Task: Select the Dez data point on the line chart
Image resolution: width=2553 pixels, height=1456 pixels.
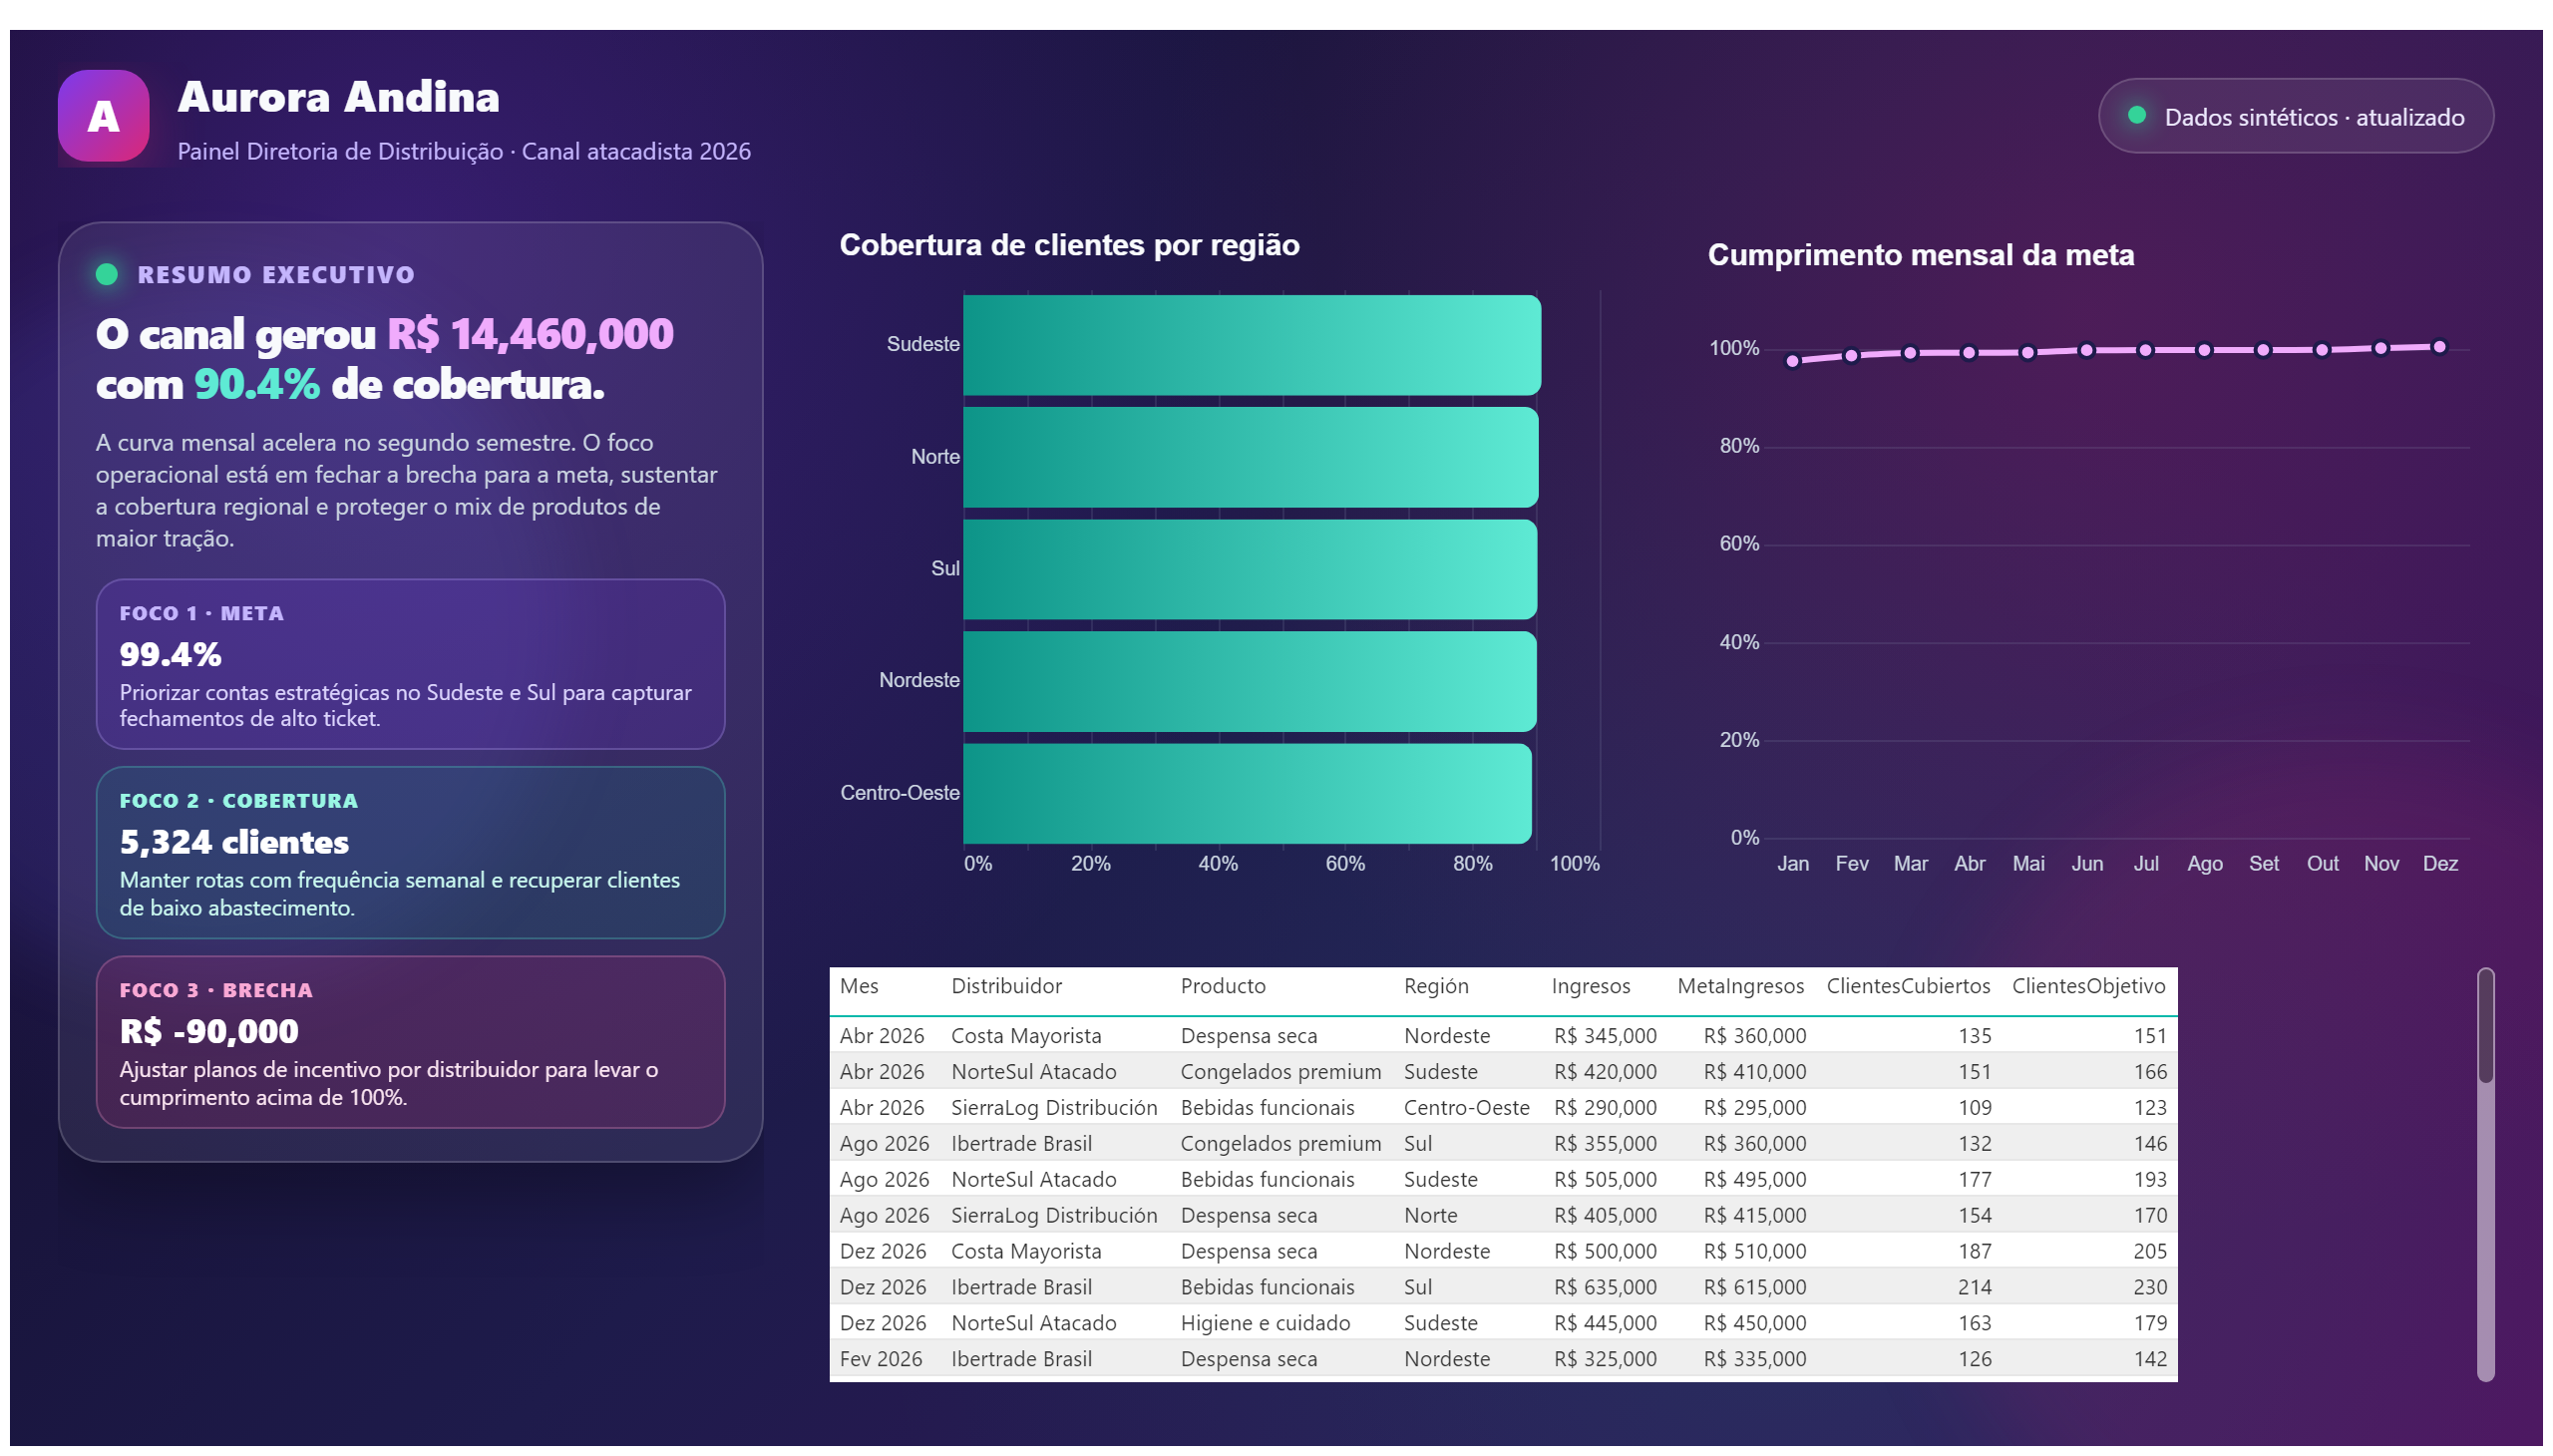Action: coord(2439,347)
